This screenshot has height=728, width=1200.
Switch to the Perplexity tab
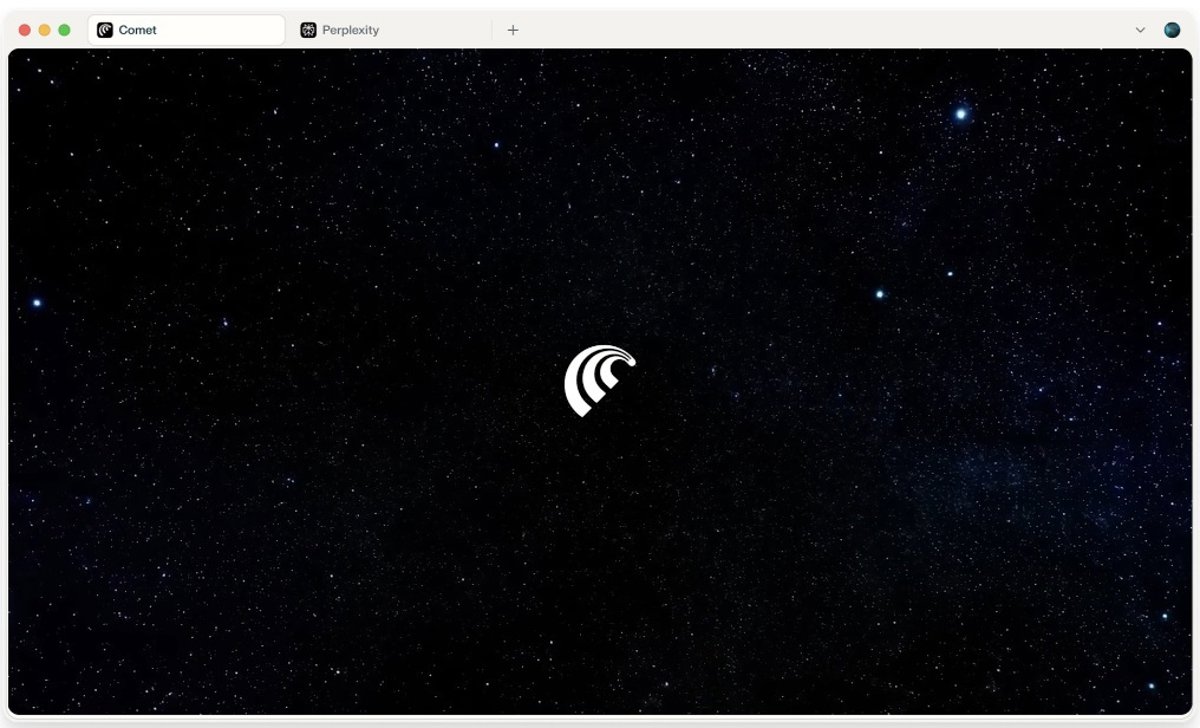point(350,30)
